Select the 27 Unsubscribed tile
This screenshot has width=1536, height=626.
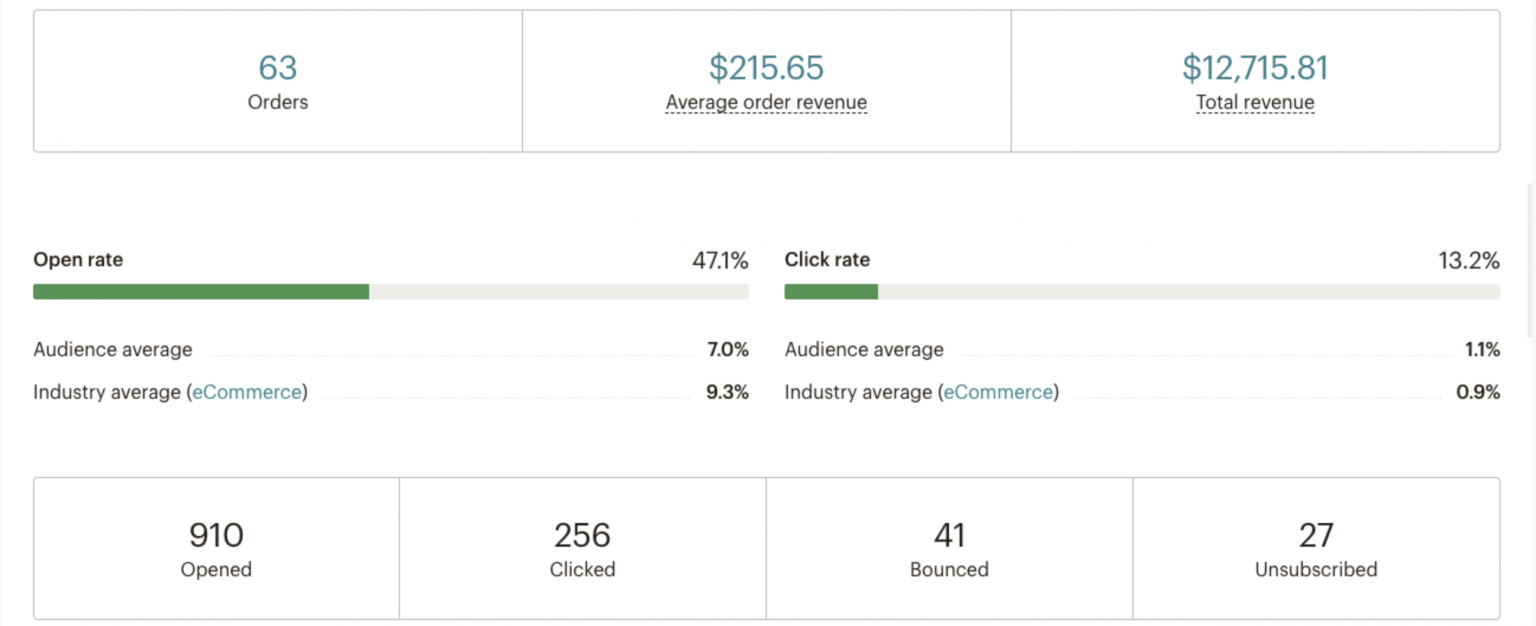click(1317, 547)
